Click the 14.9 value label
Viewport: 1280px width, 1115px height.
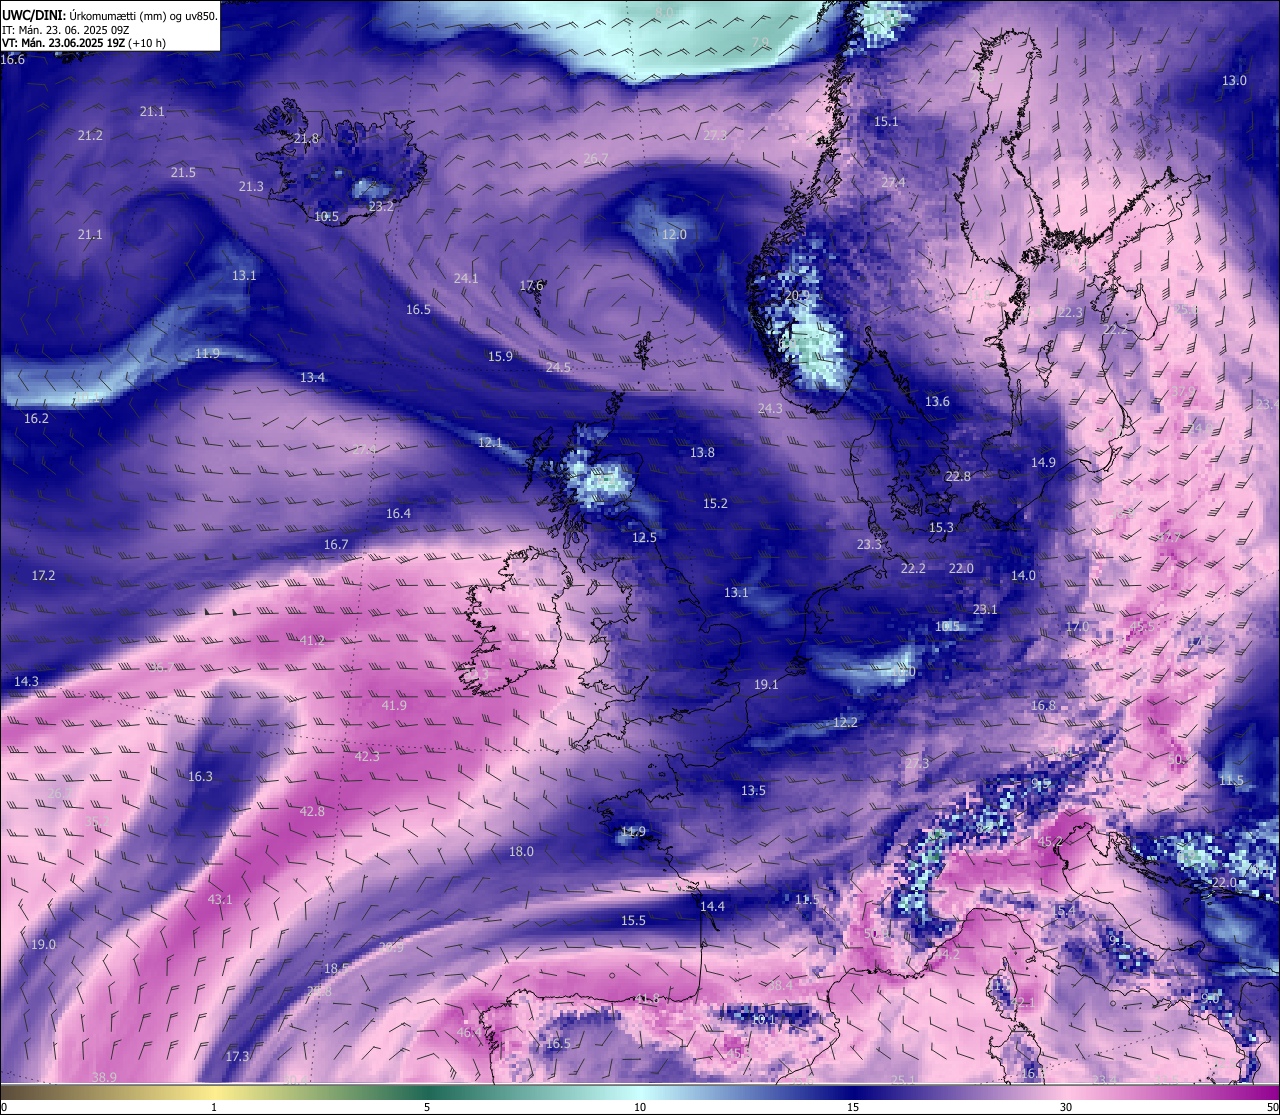coord(1043,463)
